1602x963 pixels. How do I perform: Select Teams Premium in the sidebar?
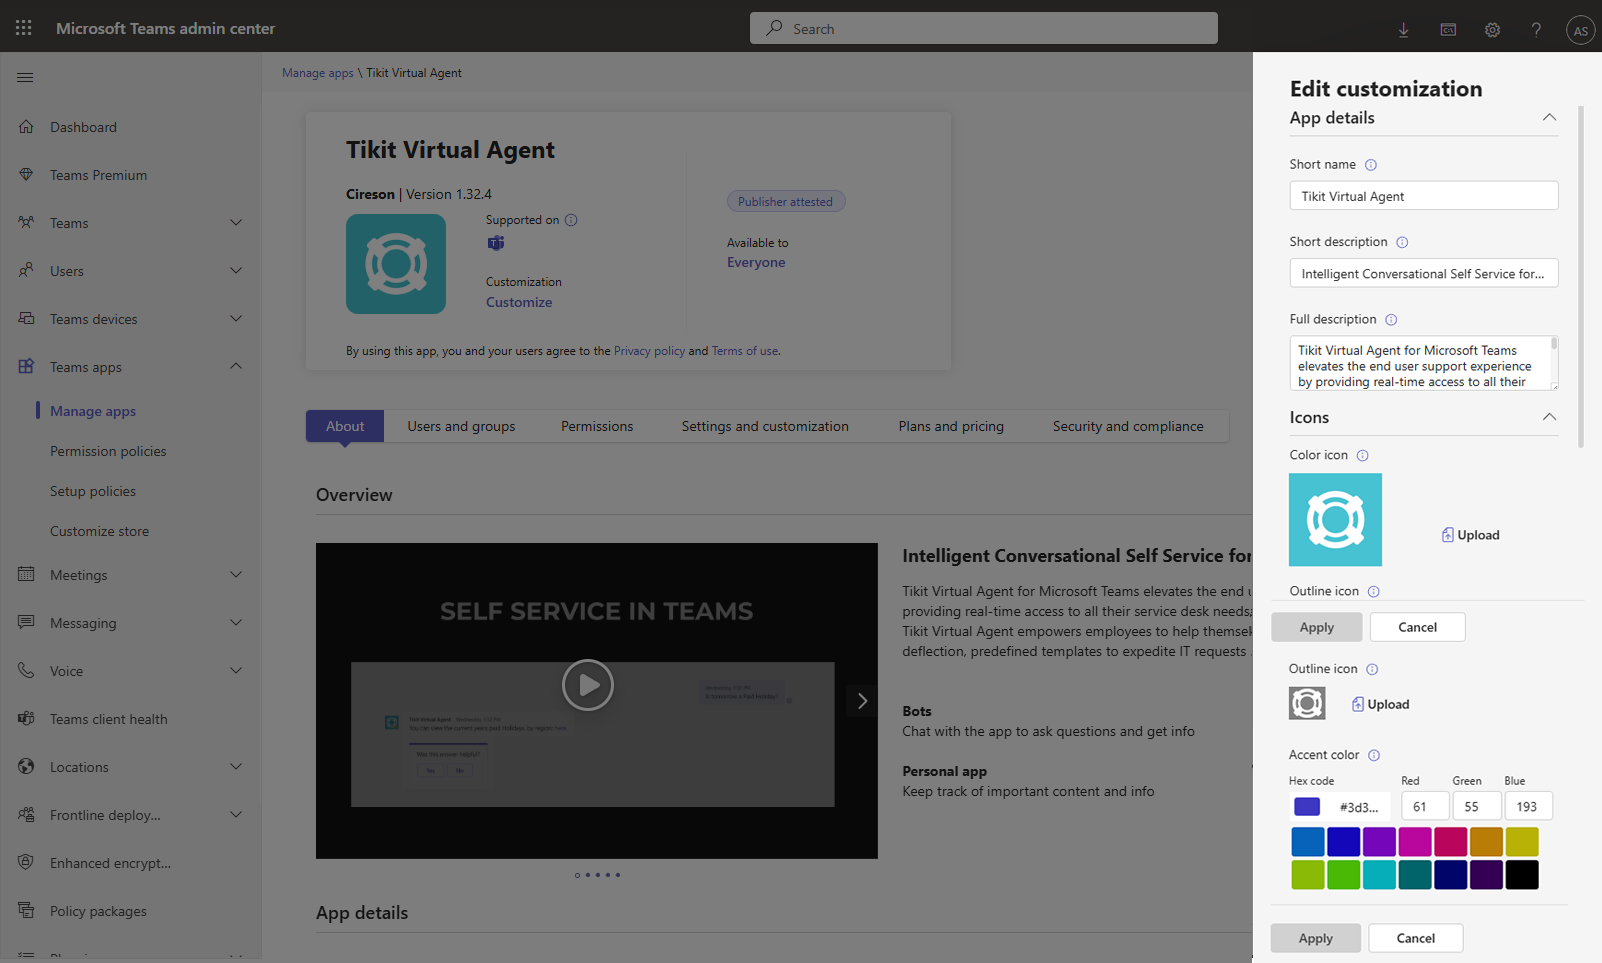click(x=96, y=174)
